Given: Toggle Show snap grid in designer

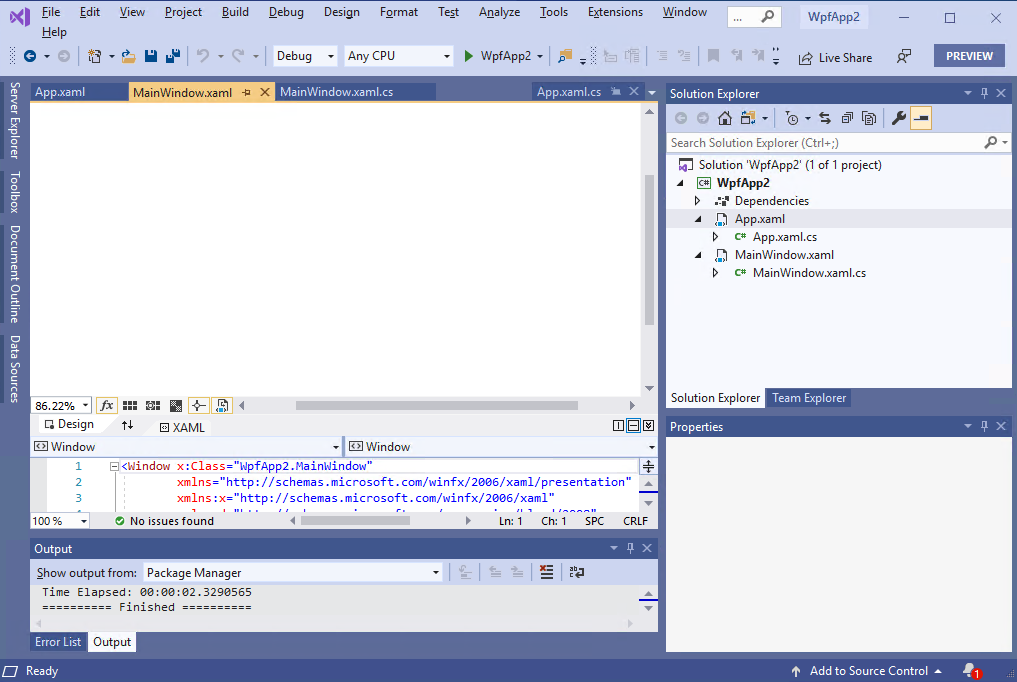Looking at the screenshot, I should click(130, 406).
